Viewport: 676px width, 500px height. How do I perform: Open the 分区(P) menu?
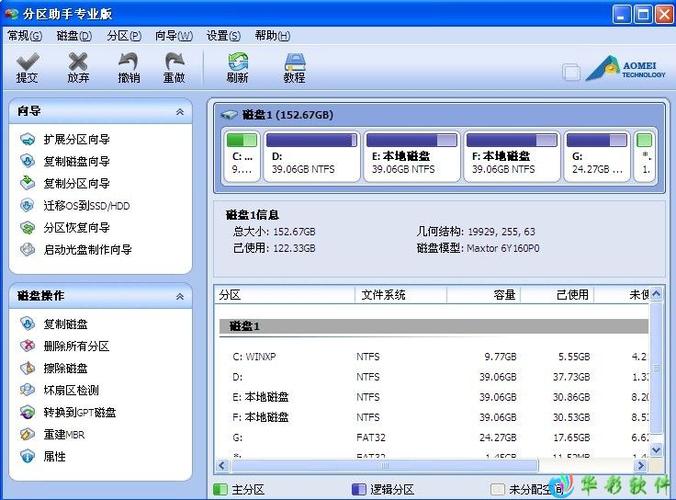(x=124, y=35)
